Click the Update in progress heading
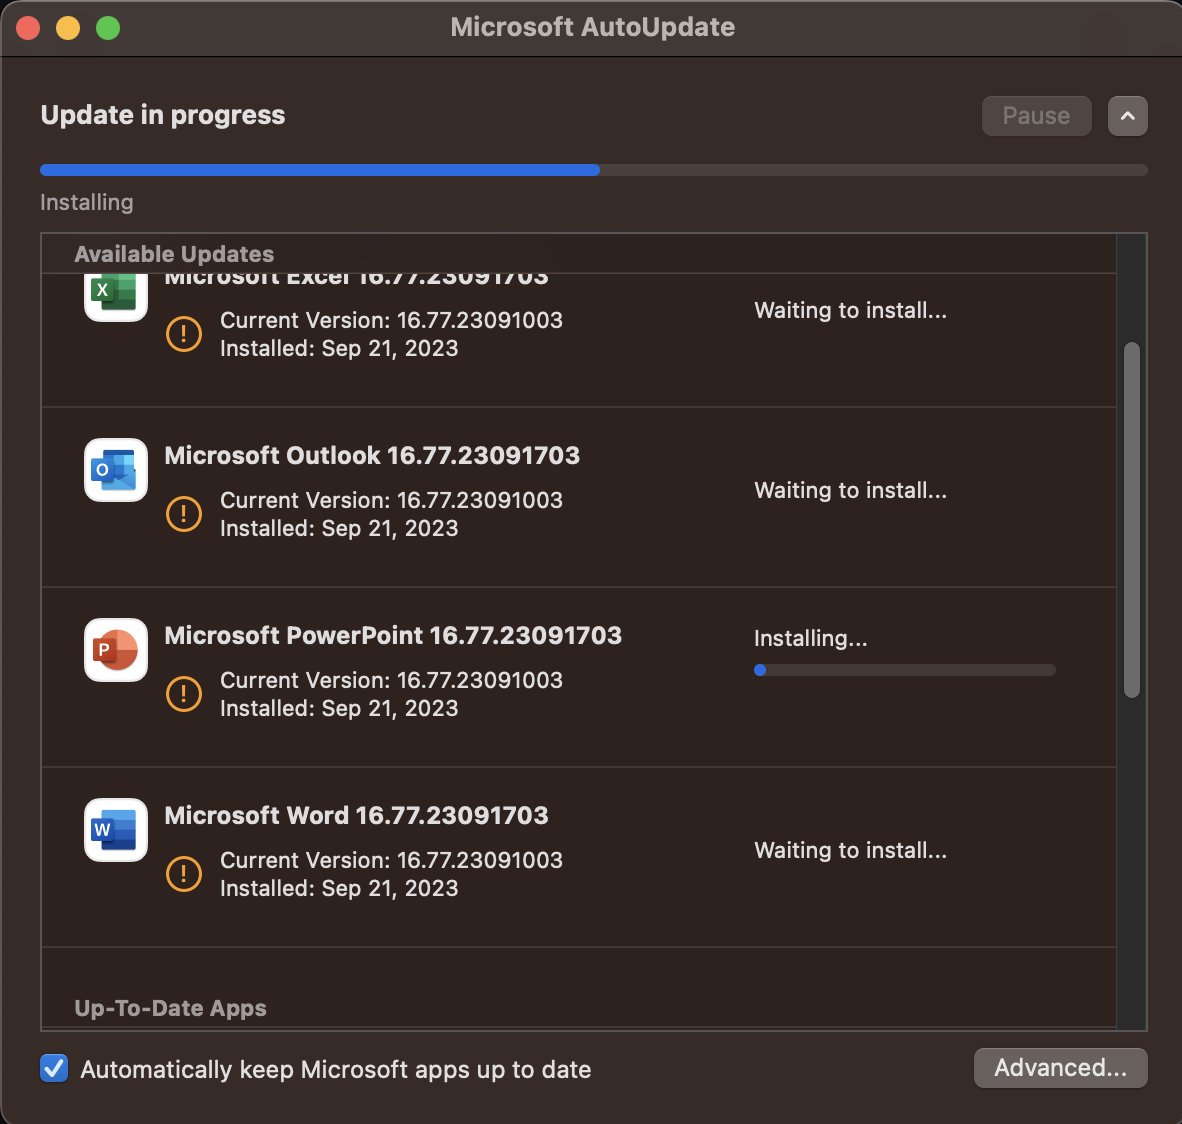This screenshot has height=1124, width=1182. coord(163,115)
